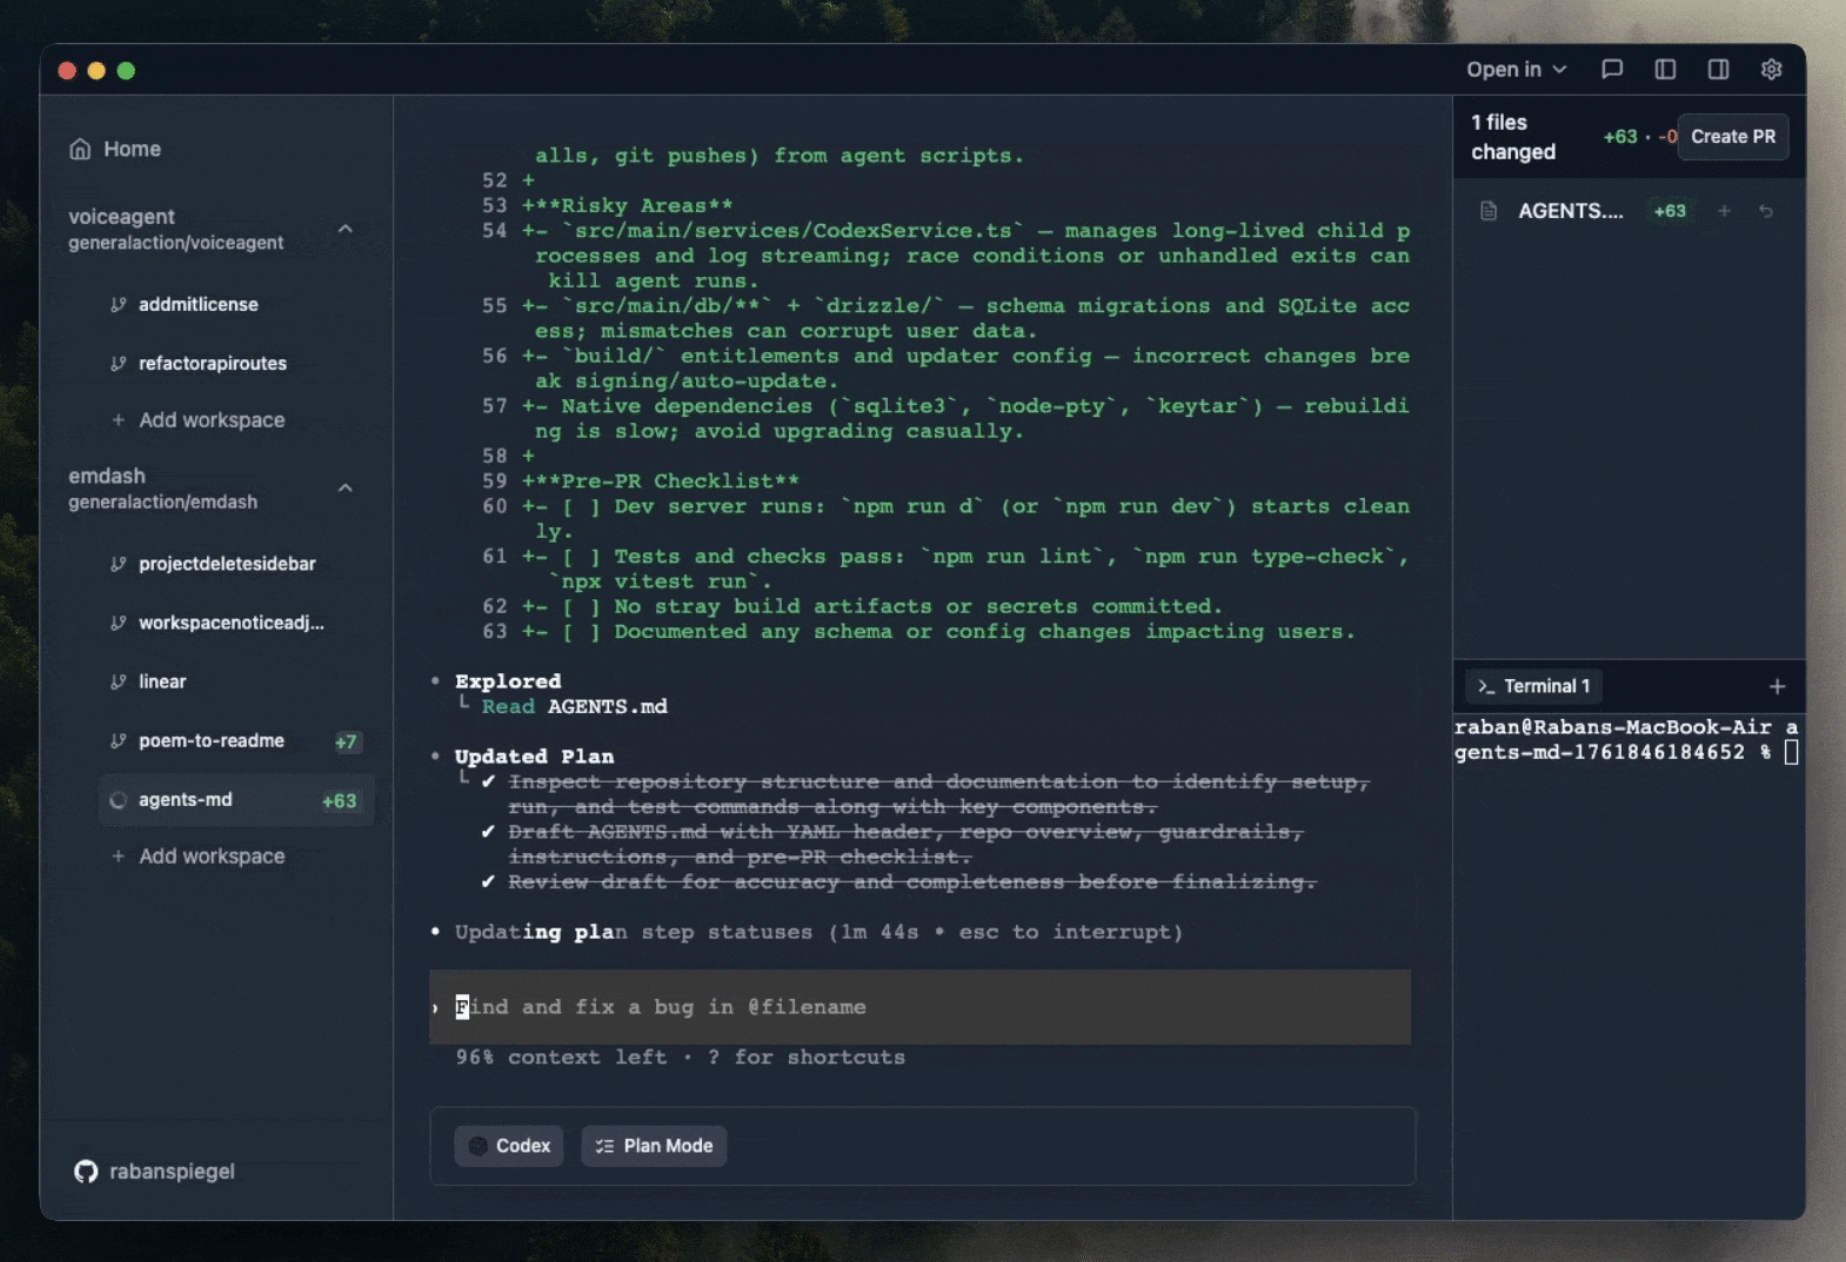Click 'Read AGENTS.md' in Explored section
The width and height of the screenshot is (1846, 1262).
point(574,707)
